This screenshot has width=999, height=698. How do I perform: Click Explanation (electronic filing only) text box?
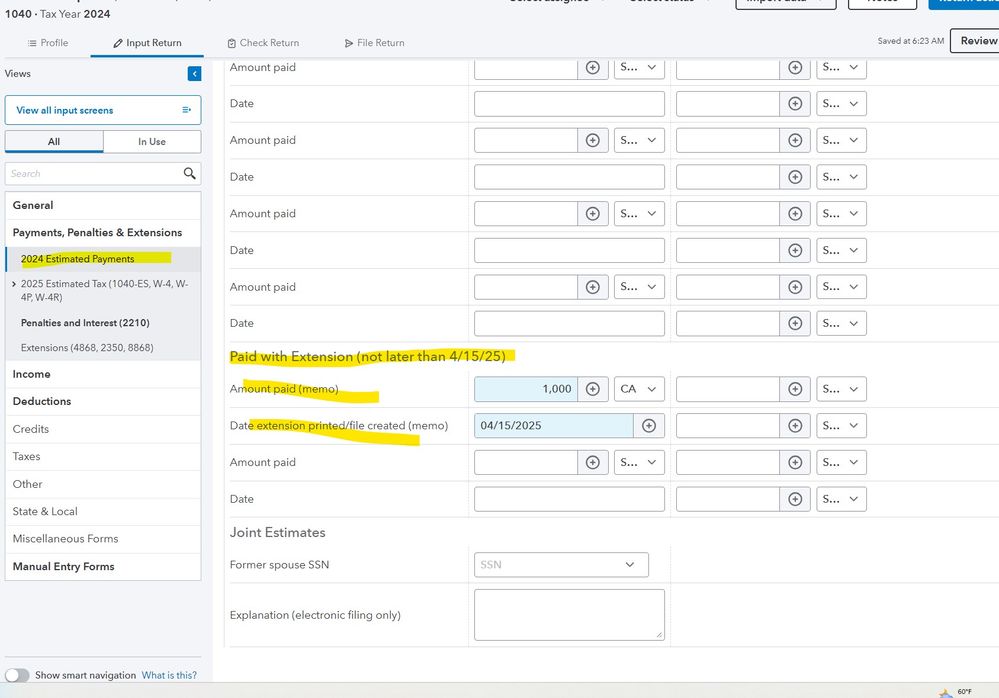(x=569, y=615)
